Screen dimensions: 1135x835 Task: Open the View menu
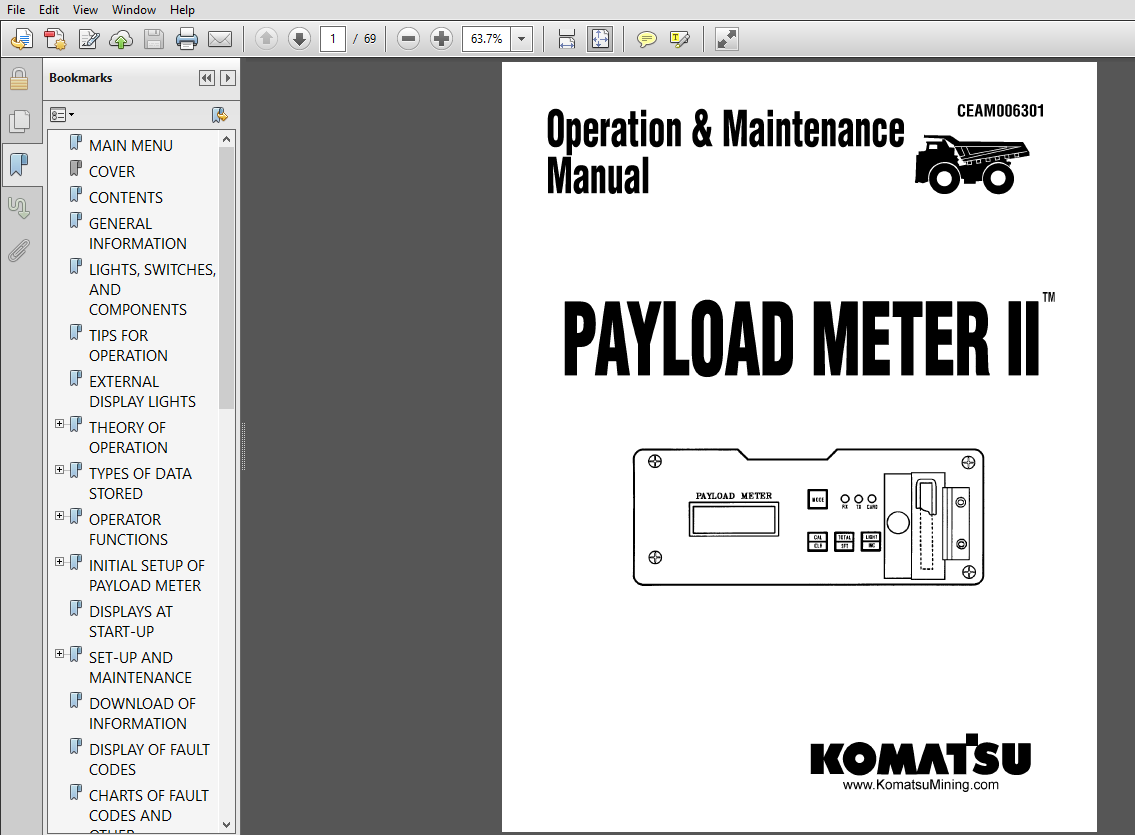pos(85,9)
